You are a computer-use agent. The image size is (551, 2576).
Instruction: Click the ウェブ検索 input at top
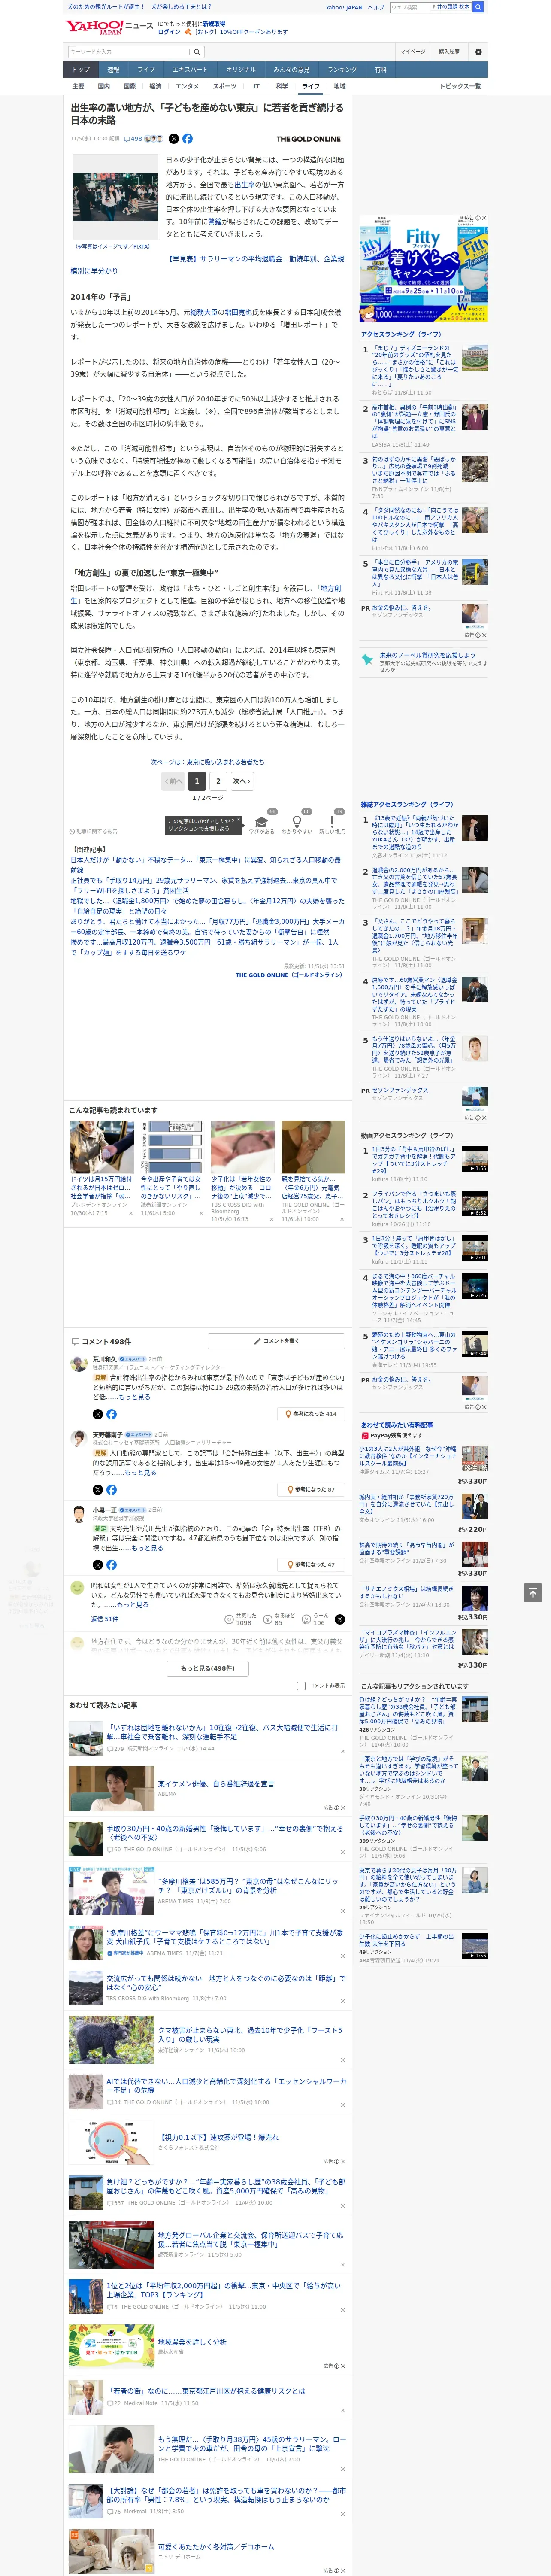point(409,6)
